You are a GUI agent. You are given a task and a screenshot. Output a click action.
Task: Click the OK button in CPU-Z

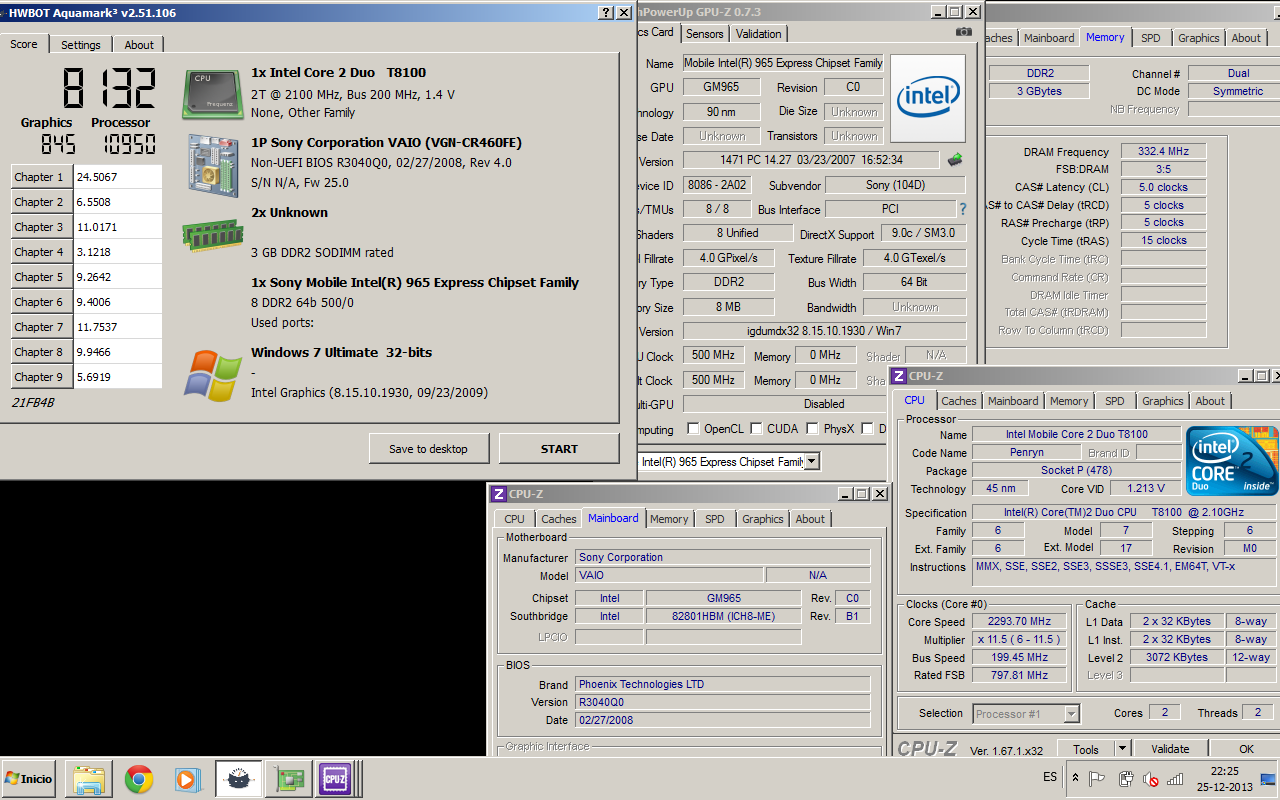(1246, 748)
